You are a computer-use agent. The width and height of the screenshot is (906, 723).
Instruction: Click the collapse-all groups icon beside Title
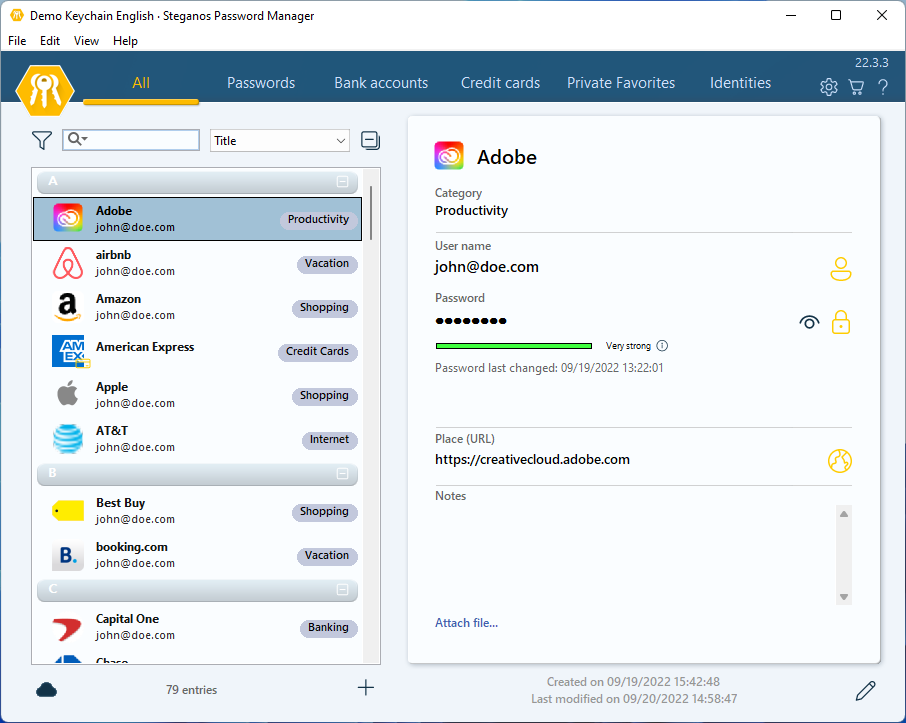tap(370, 140)
